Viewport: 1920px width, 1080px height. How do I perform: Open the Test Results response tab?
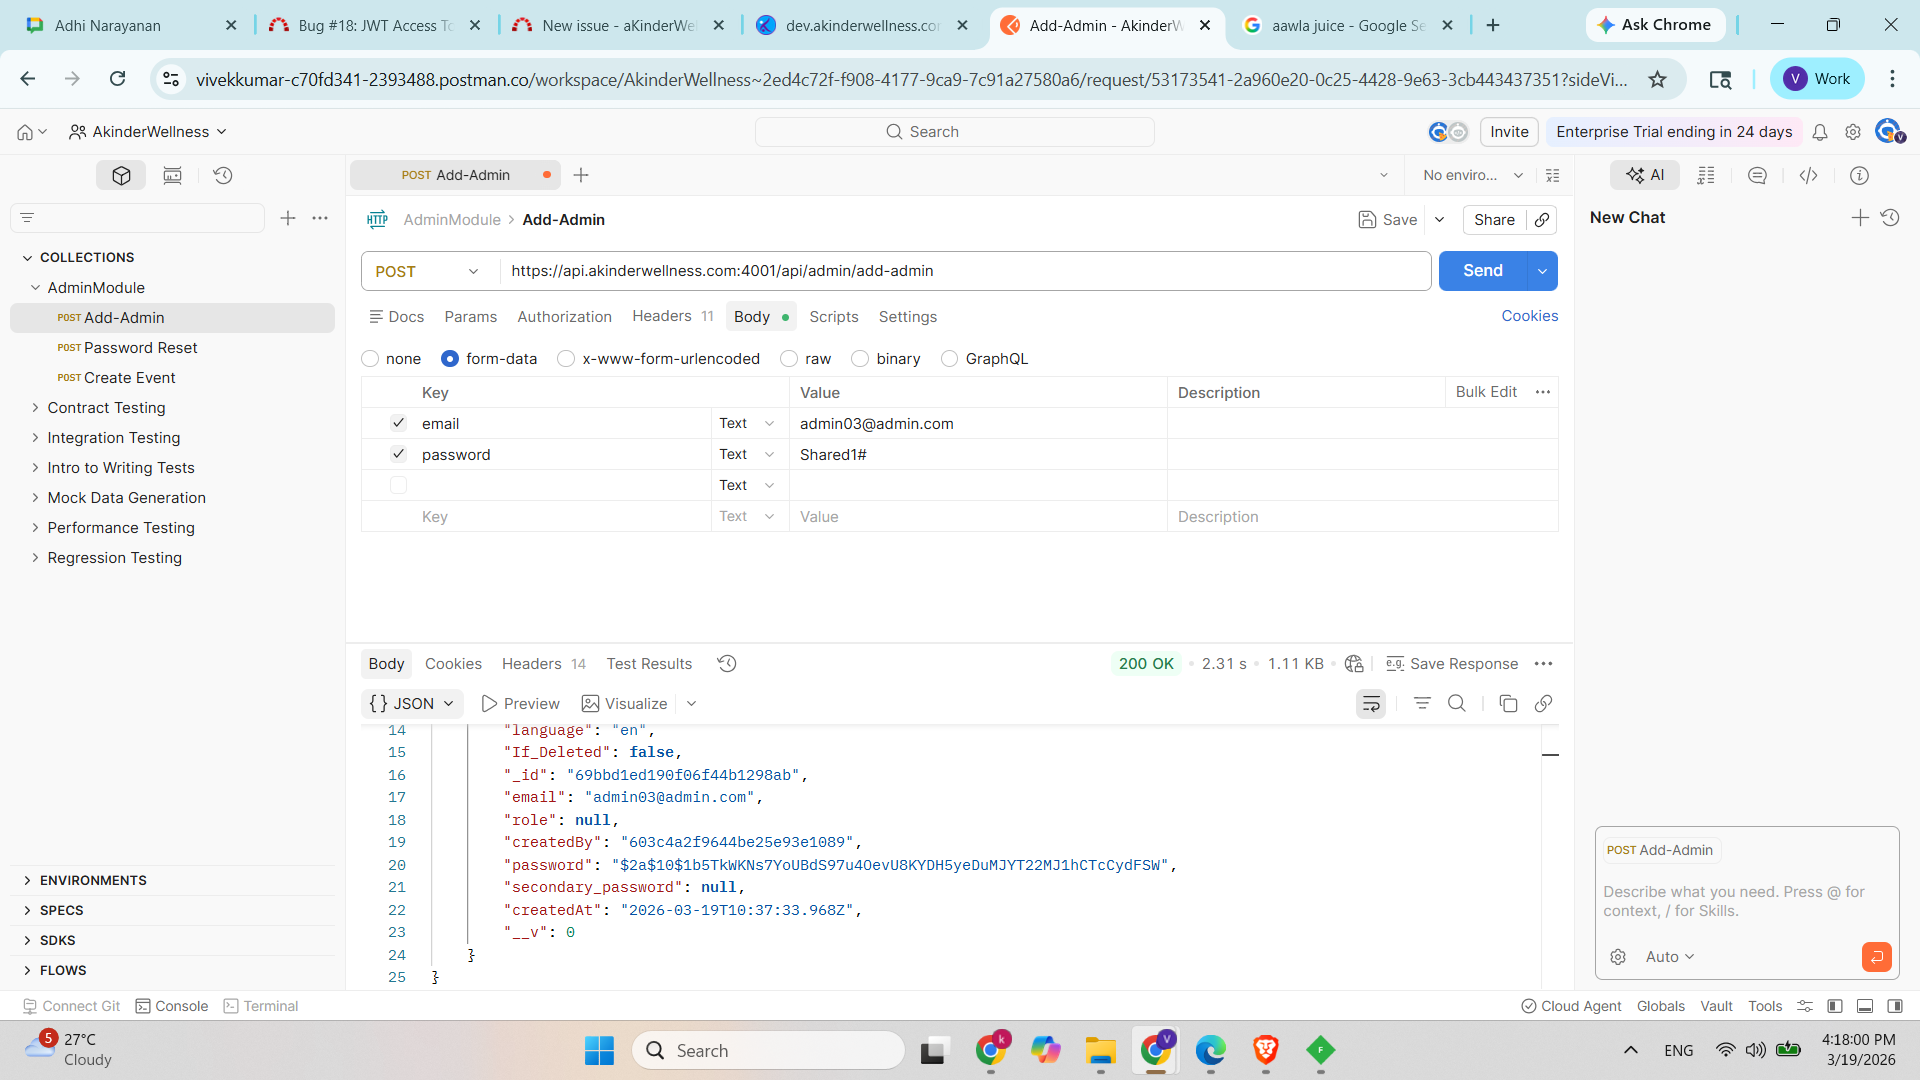(x=649, y=664)
